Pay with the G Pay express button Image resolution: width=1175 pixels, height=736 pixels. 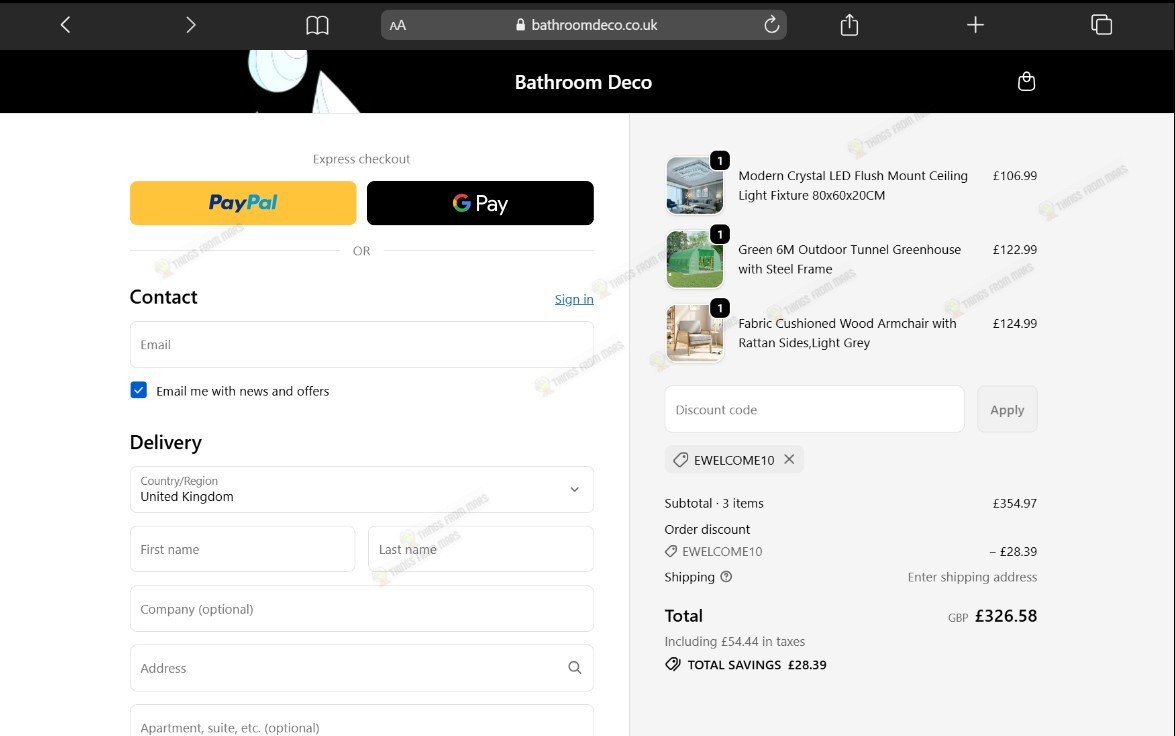(480, 203)
